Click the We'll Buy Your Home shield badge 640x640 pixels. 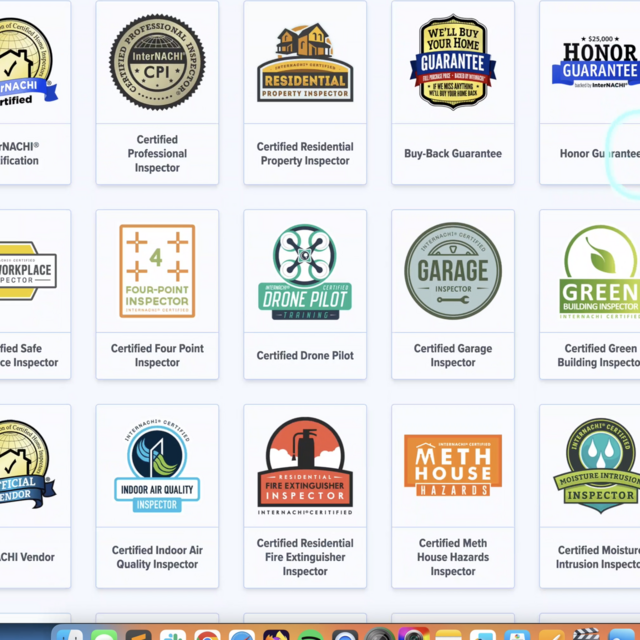[453, 62]
